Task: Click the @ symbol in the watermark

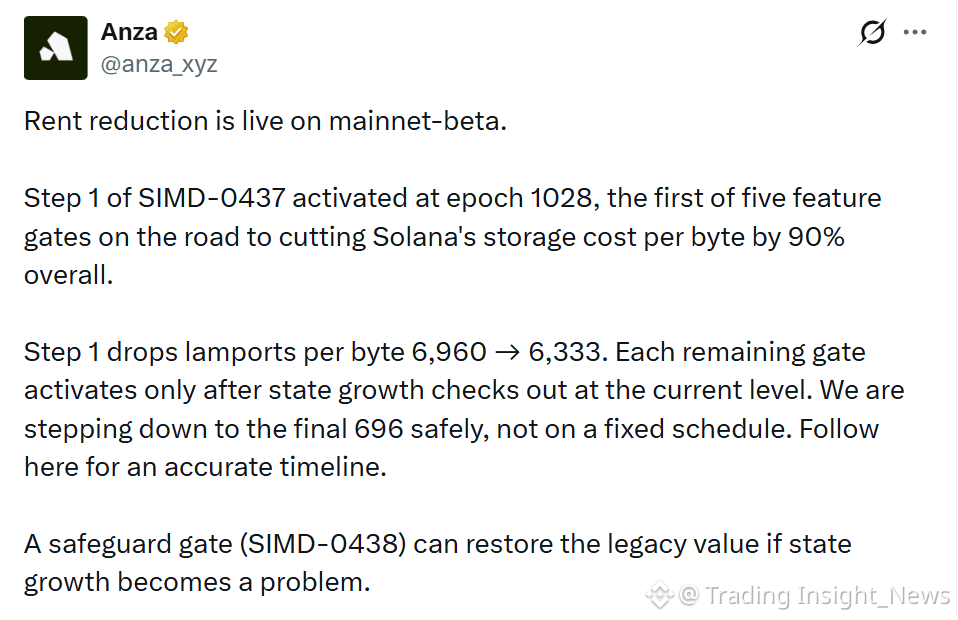Action: tap(689, 594)
